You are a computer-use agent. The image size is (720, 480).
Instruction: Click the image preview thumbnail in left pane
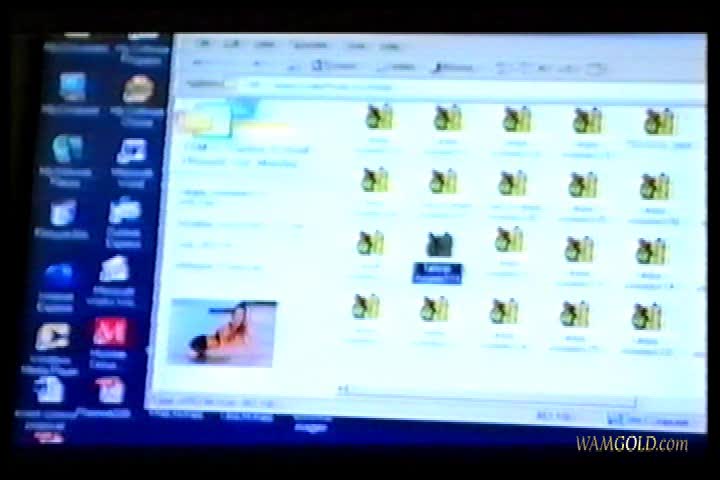click(x=223, y=332)
